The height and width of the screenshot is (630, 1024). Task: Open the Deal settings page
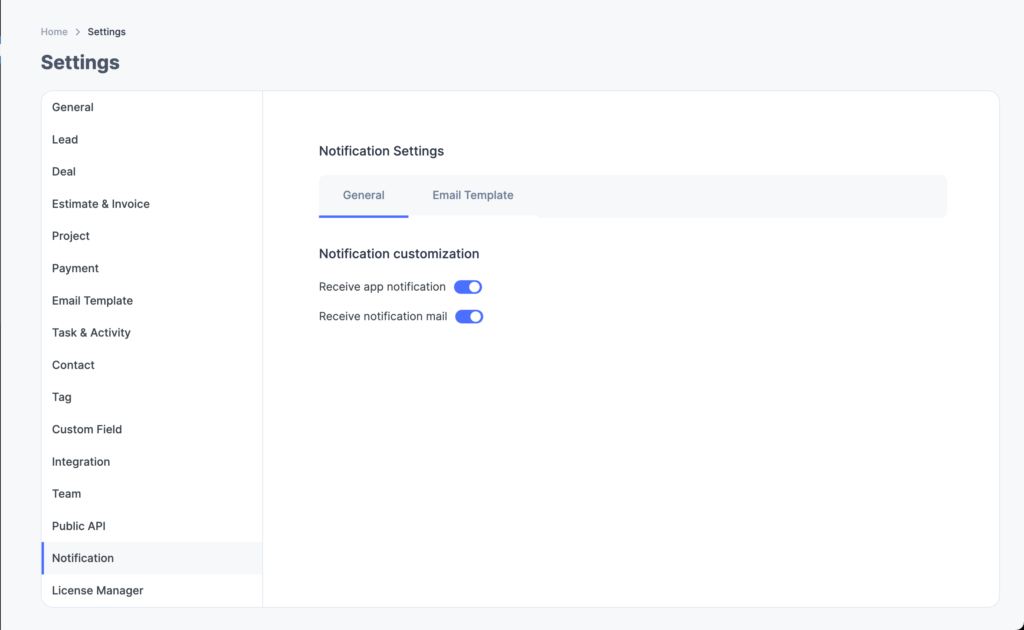tap(63, 171)
